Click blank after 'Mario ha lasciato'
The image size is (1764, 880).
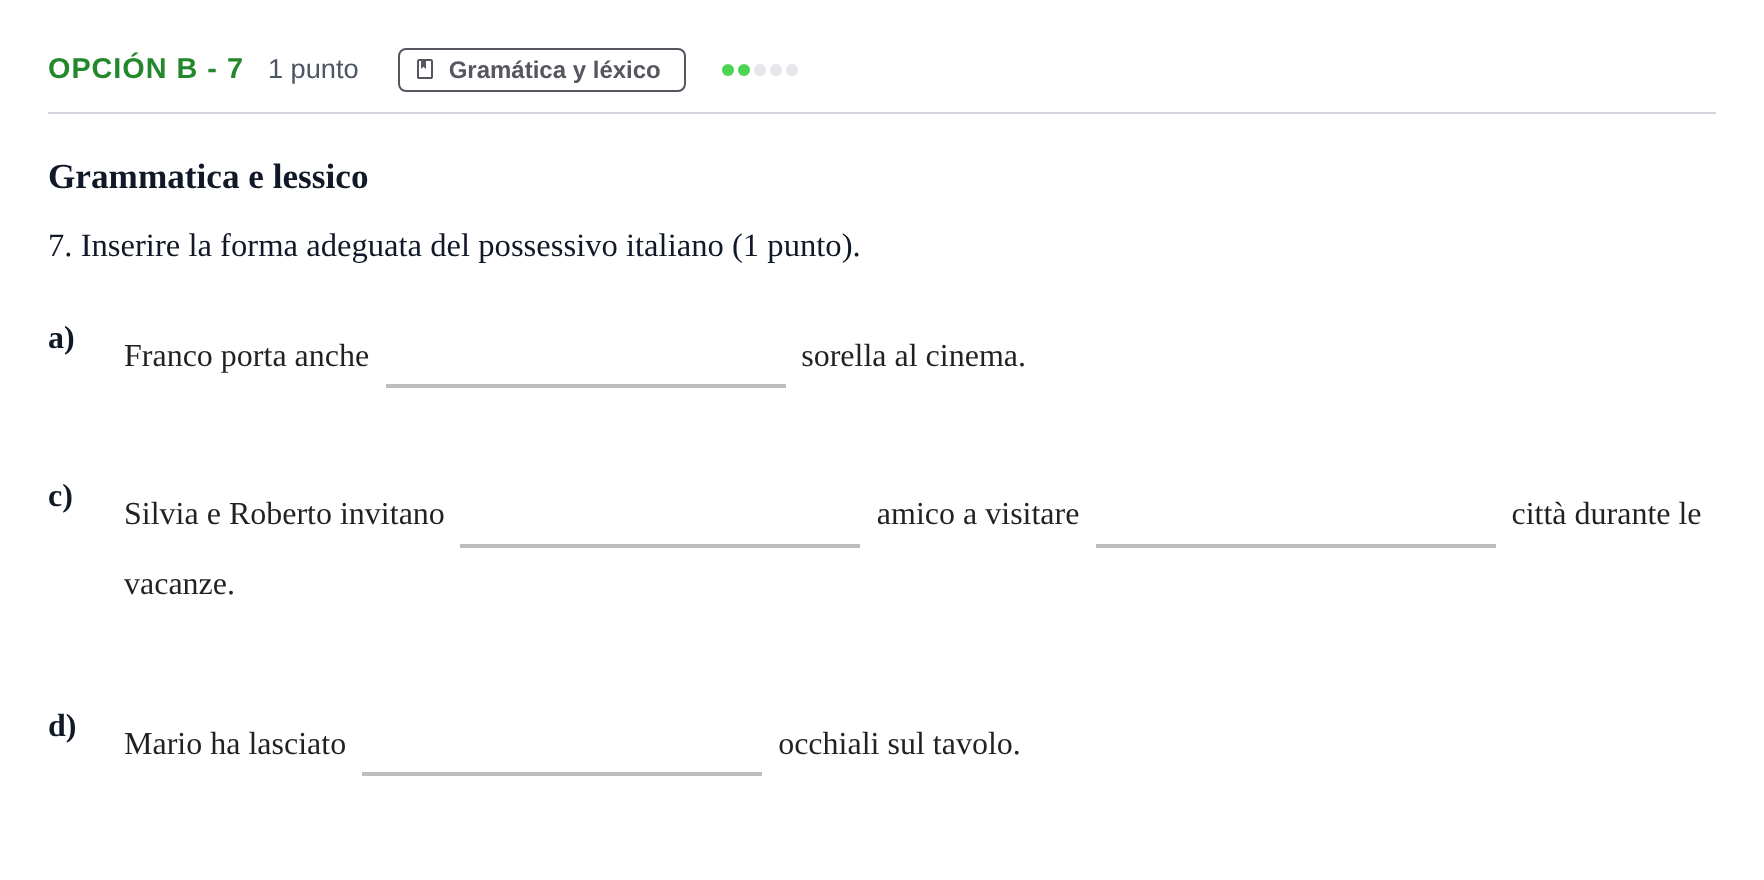click(x=562, y=746)
